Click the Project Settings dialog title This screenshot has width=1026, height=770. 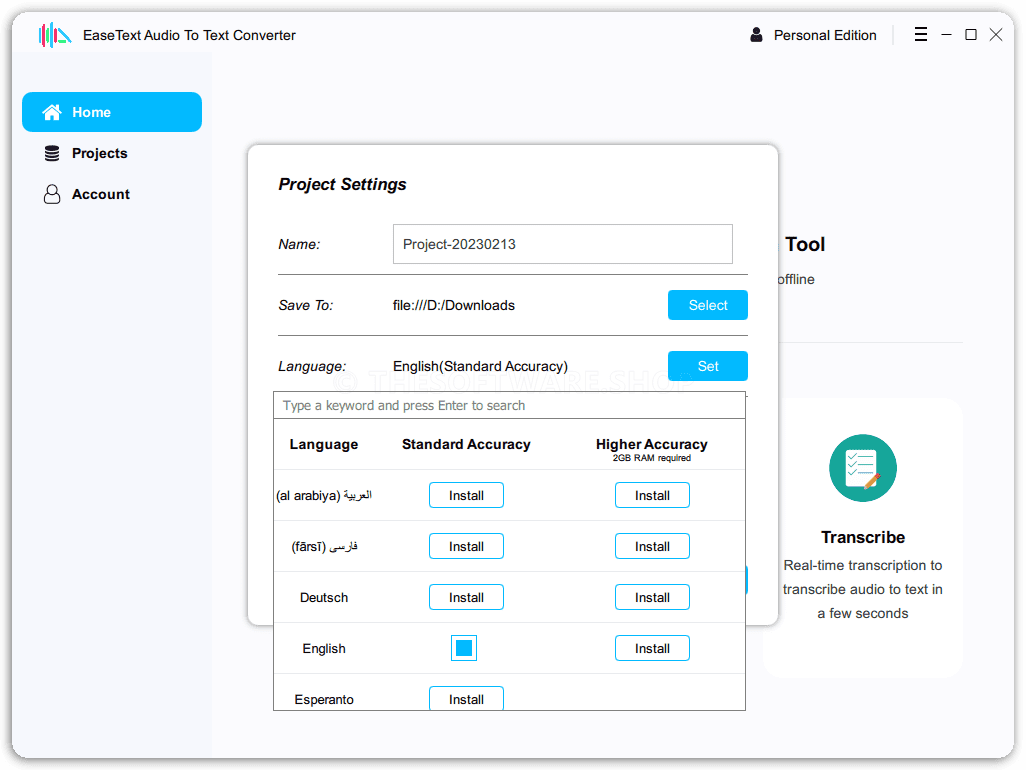click(x=342, y=184)
